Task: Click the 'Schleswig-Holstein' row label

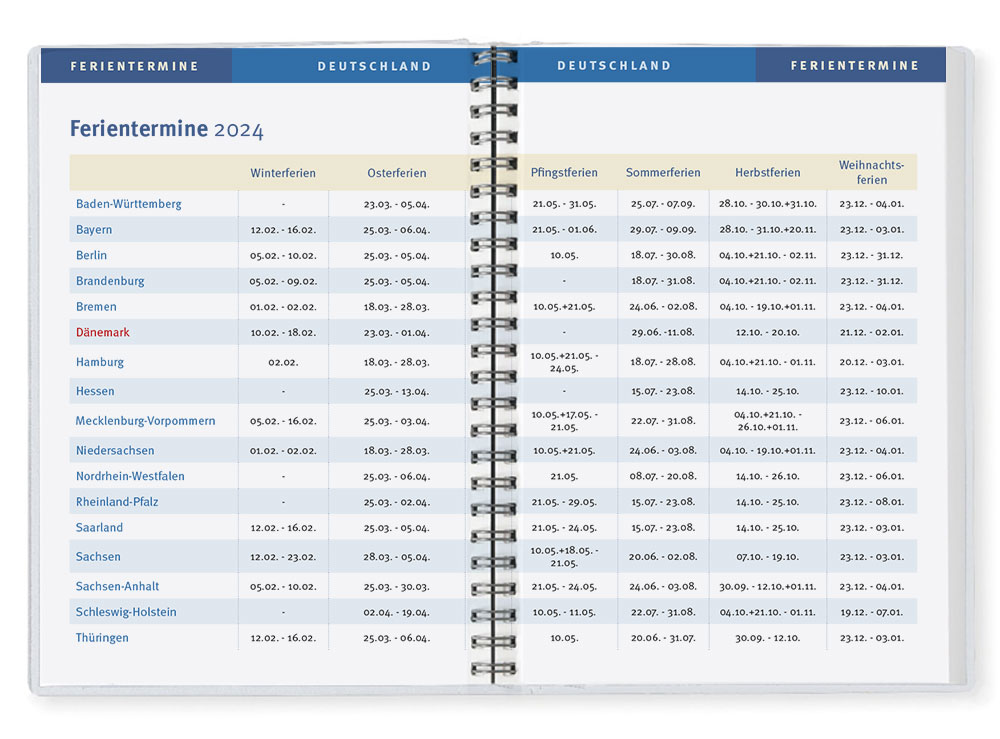Action: coord(126,612)
